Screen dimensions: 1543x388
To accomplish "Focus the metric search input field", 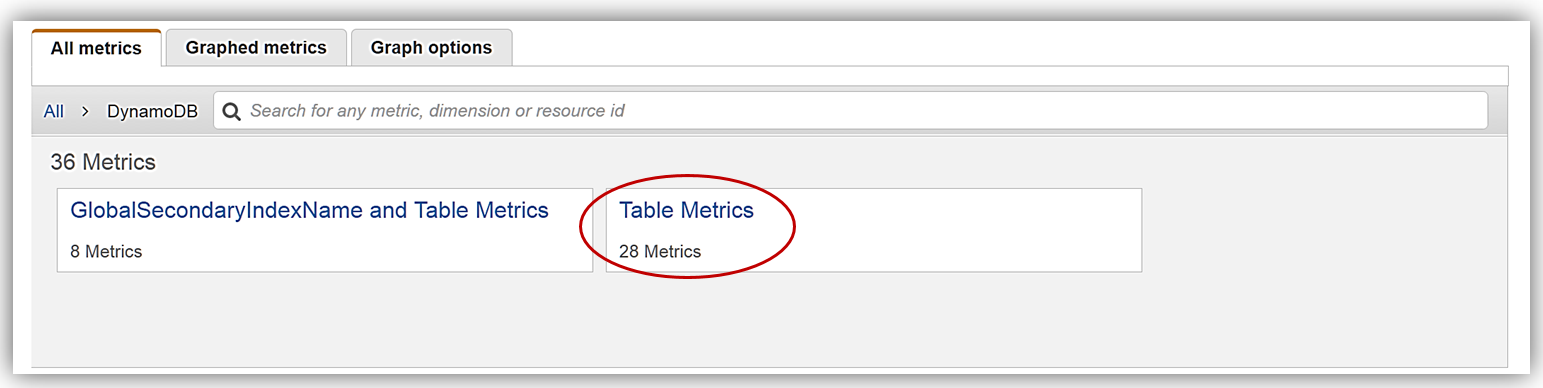I will pos(850,111).
